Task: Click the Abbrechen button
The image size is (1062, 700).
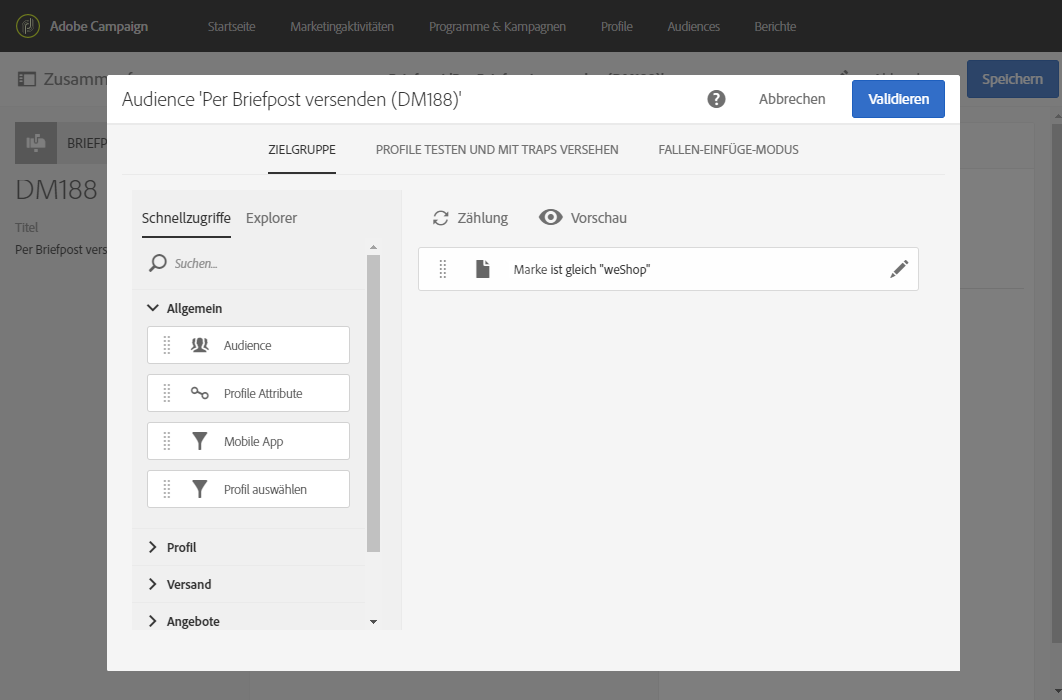Action: (x=792, y=99)
